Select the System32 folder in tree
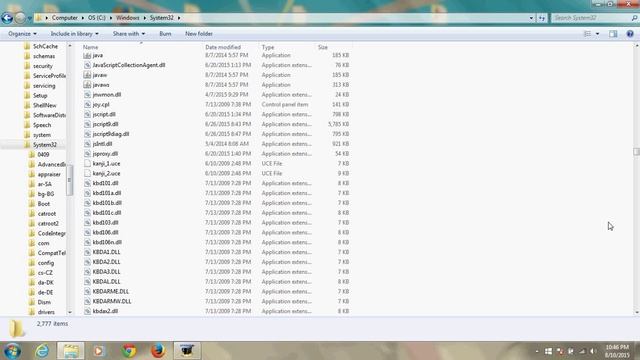Viewport: 640px width, 360px height. (x=44, y=145)
